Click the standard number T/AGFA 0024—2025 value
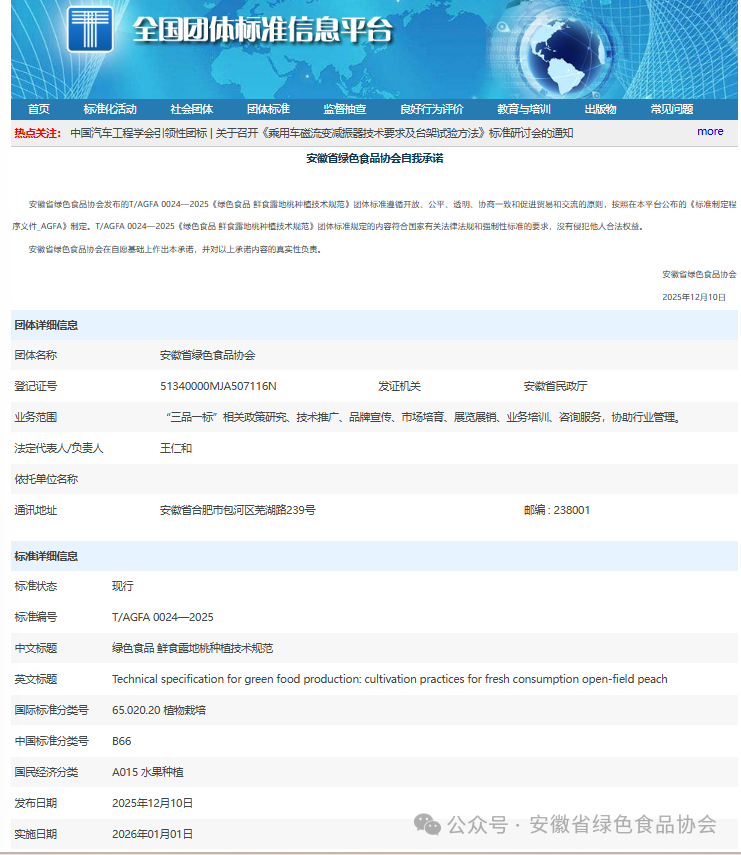The height and width of the screenshot is (855, 741). [x=162, y=617]
